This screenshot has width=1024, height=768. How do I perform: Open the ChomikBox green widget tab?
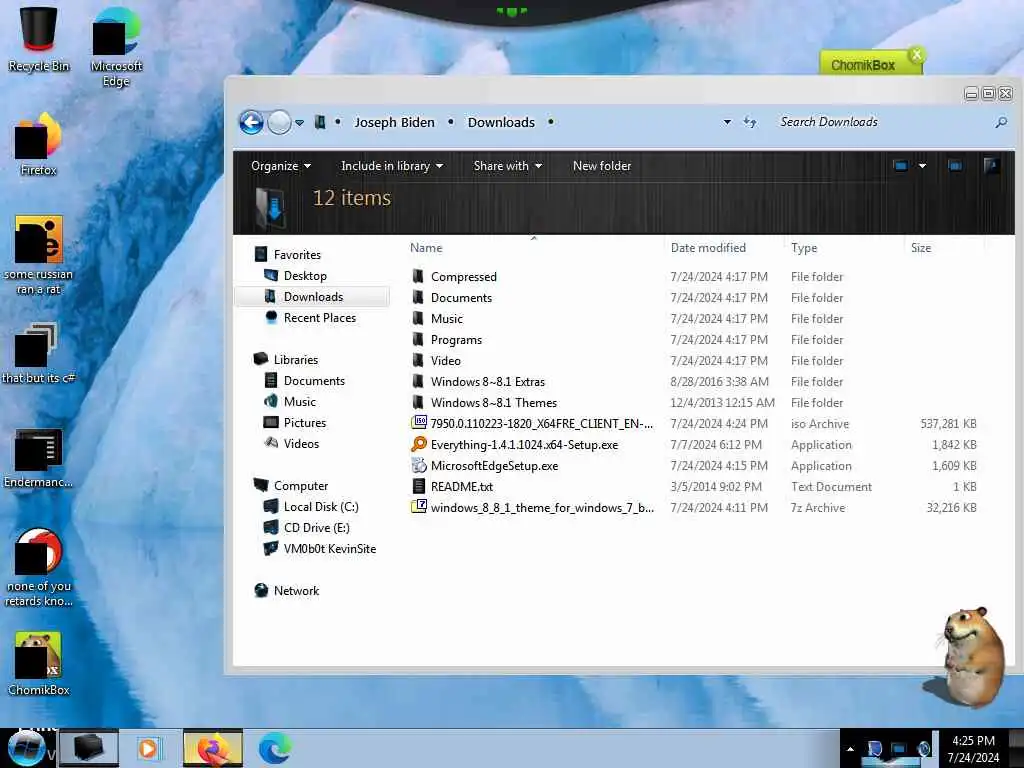863,64
